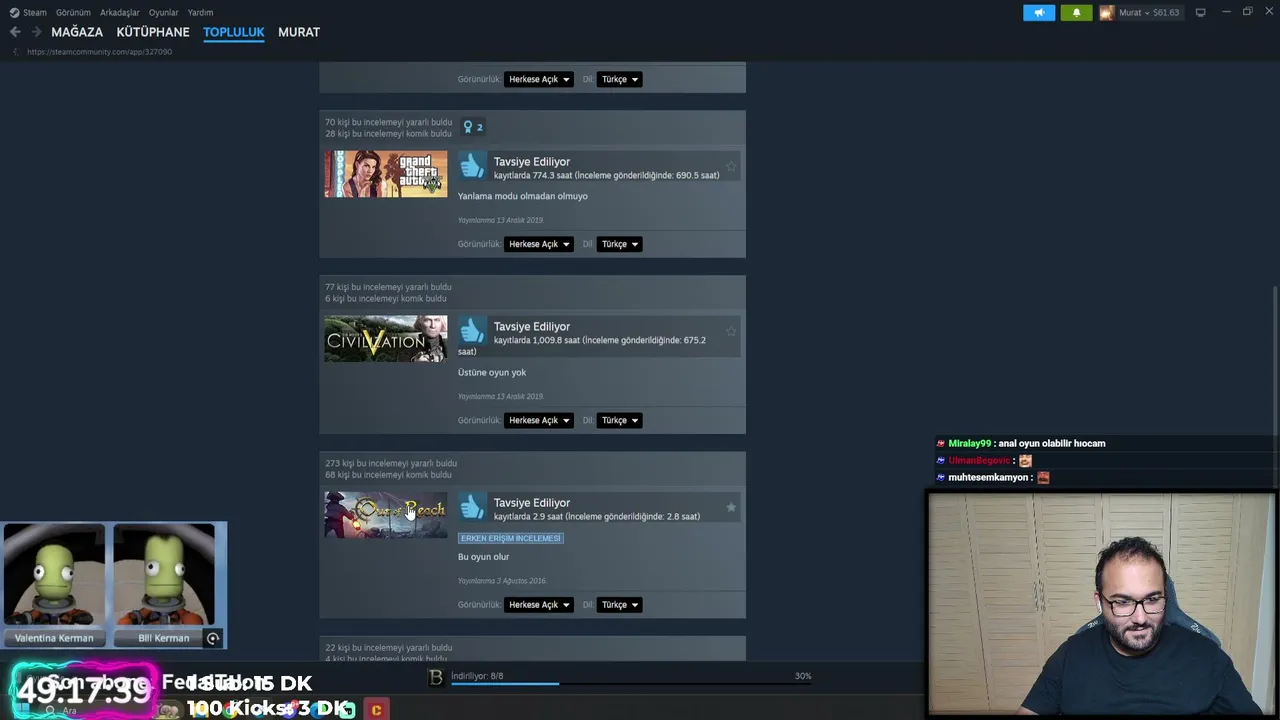Image resolution: width=1280 pixels, height=720 pixels.
Task: Open topmost Herkese Açık visibility dropdown
Action: point(538,79)
